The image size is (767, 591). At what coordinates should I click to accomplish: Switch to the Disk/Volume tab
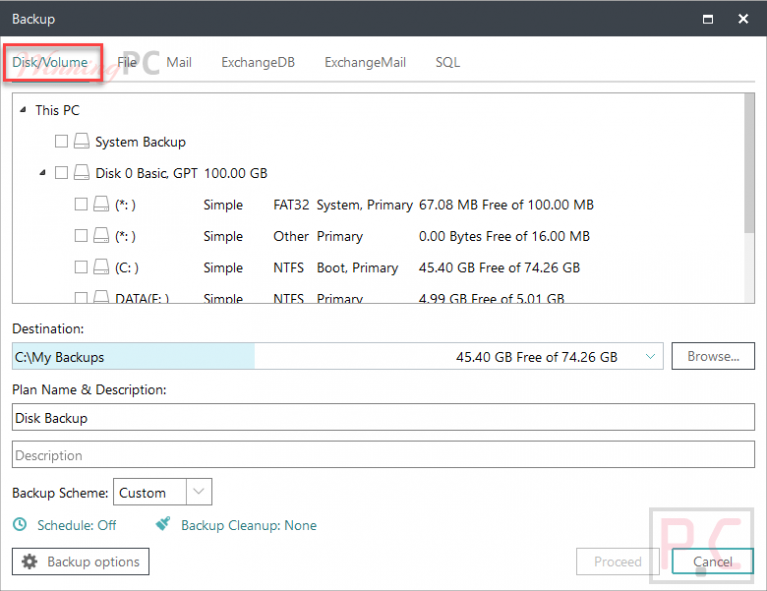(x=50, y=63)
